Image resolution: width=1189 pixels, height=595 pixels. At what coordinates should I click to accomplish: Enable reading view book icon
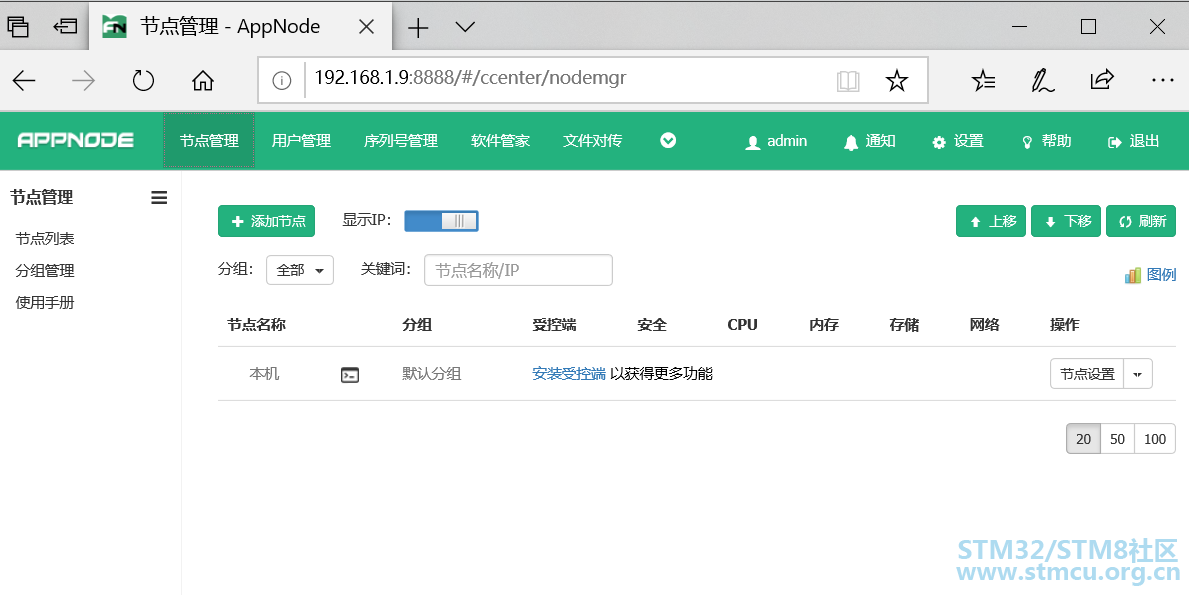pyautogui.click(x=848, y=80)
